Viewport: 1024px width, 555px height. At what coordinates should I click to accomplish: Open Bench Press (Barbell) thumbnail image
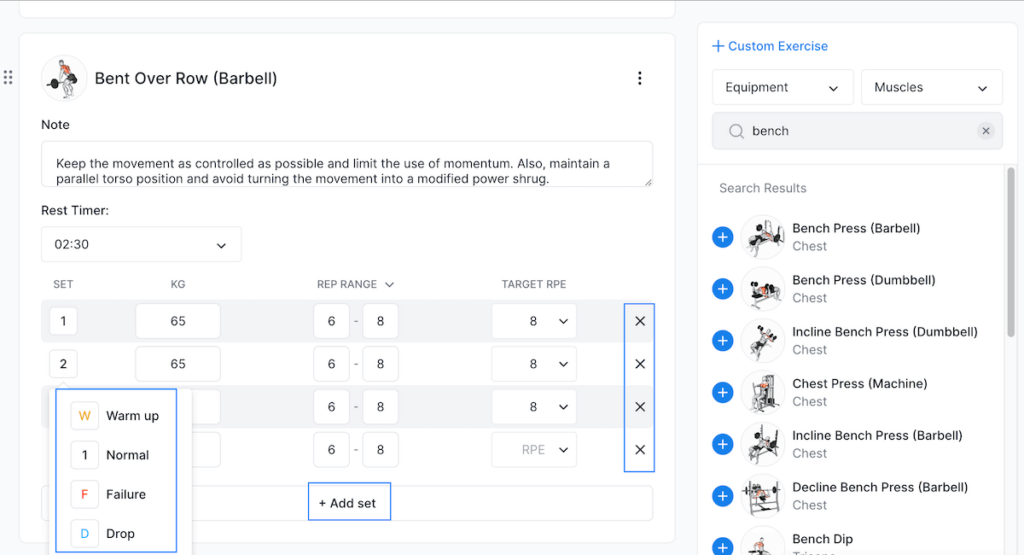click(x=763, y=237)
